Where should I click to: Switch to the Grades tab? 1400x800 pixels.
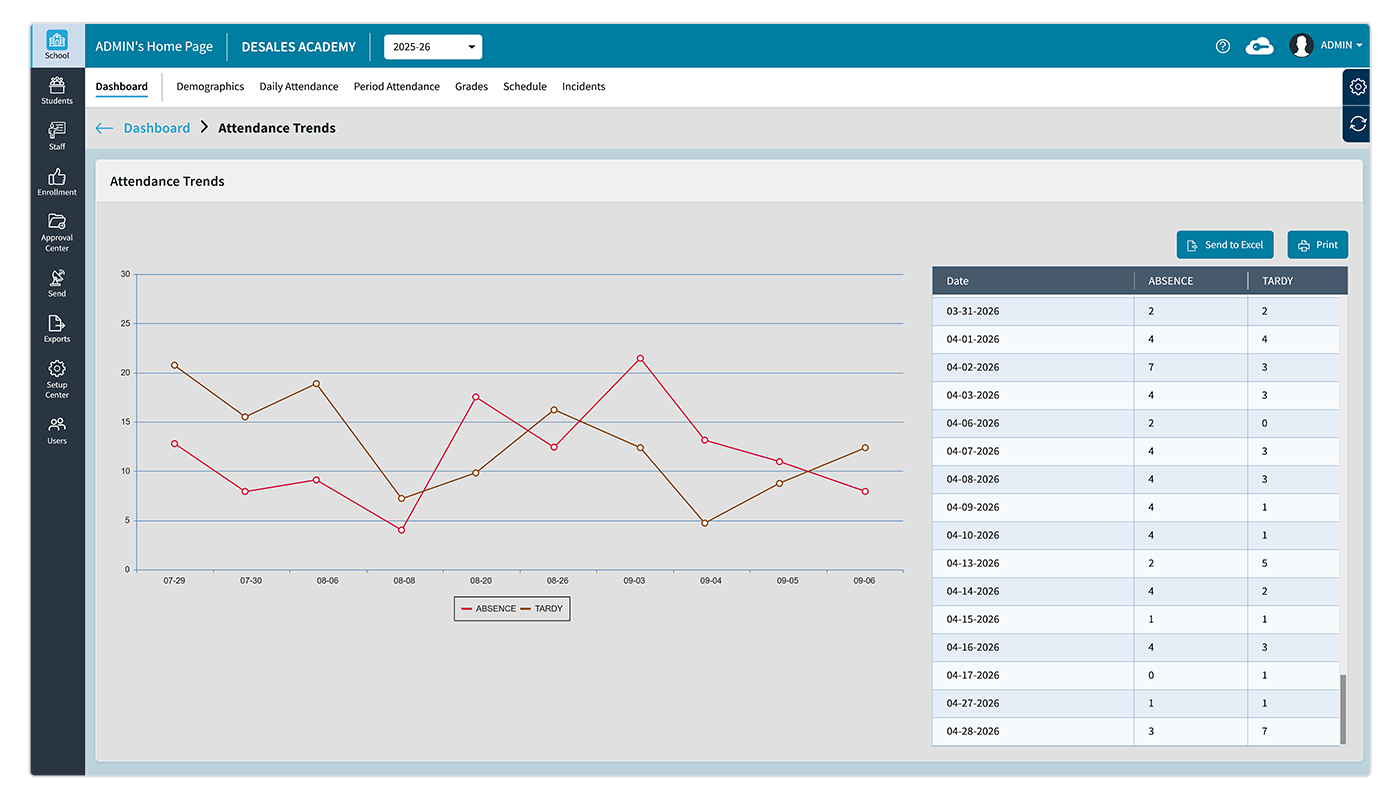[472, 87]
